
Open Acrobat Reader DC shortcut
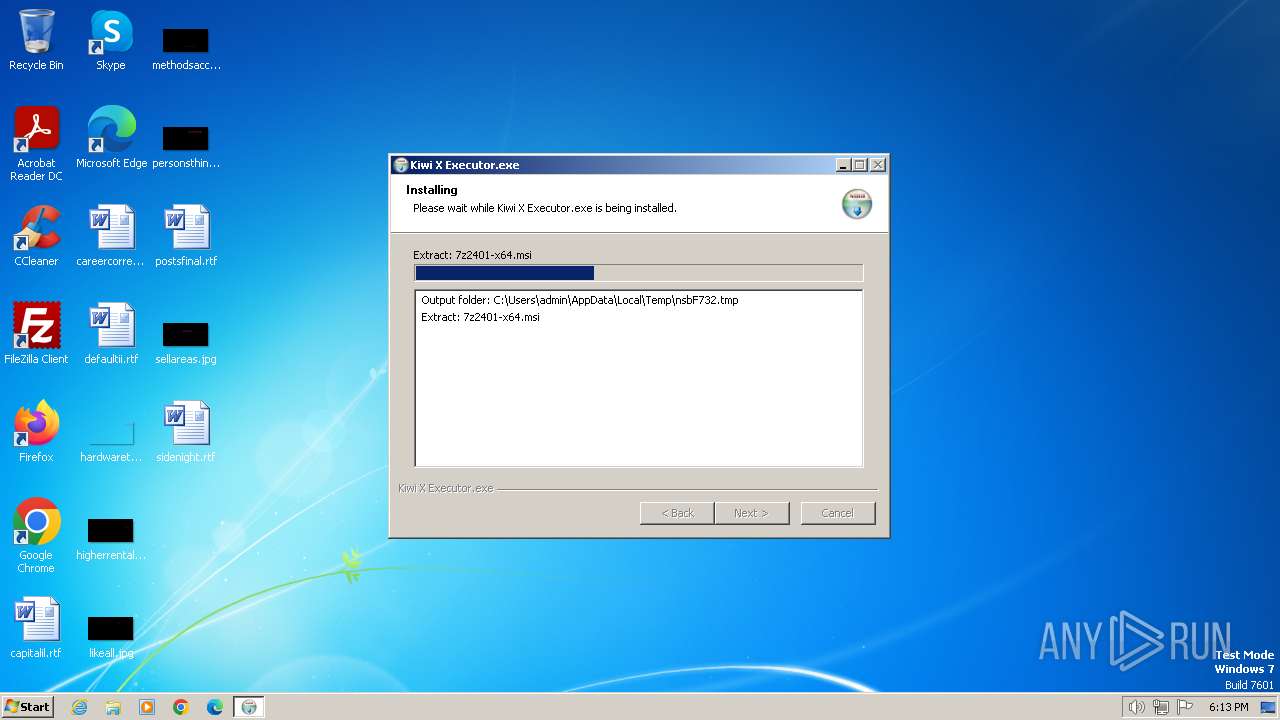pos(36,144)
